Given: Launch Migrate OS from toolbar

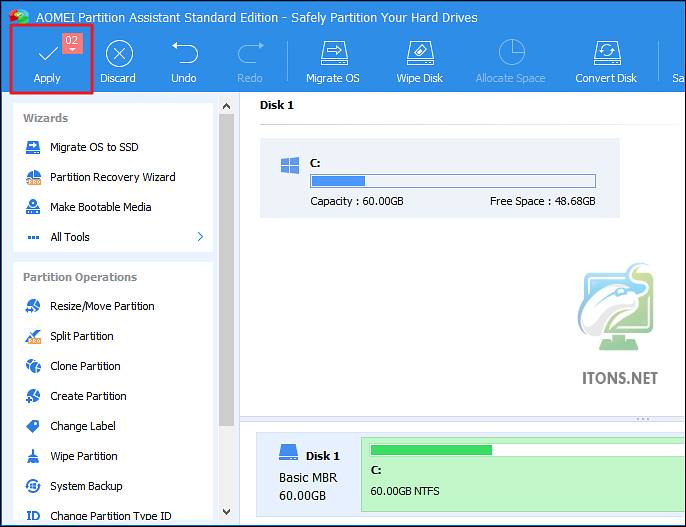Looking at the screenshot, I should click(333, 62).
